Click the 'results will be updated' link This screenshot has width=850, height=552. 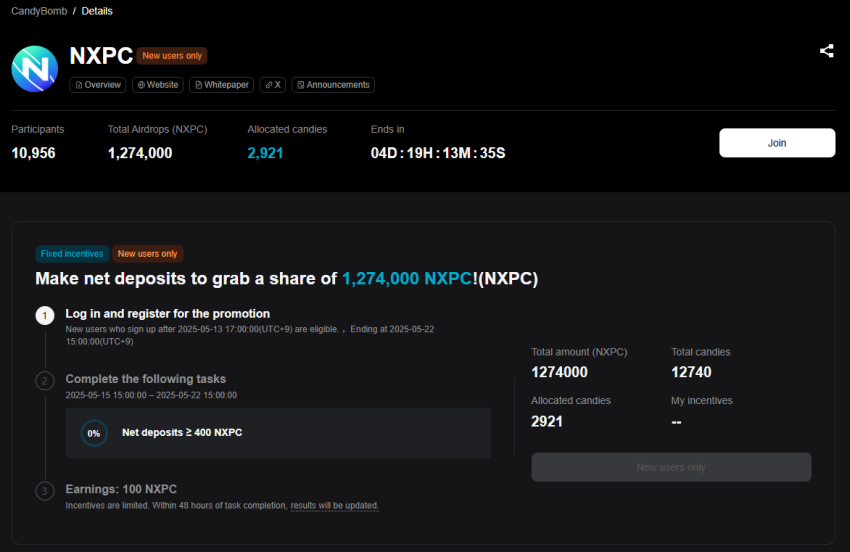point(334,506)
